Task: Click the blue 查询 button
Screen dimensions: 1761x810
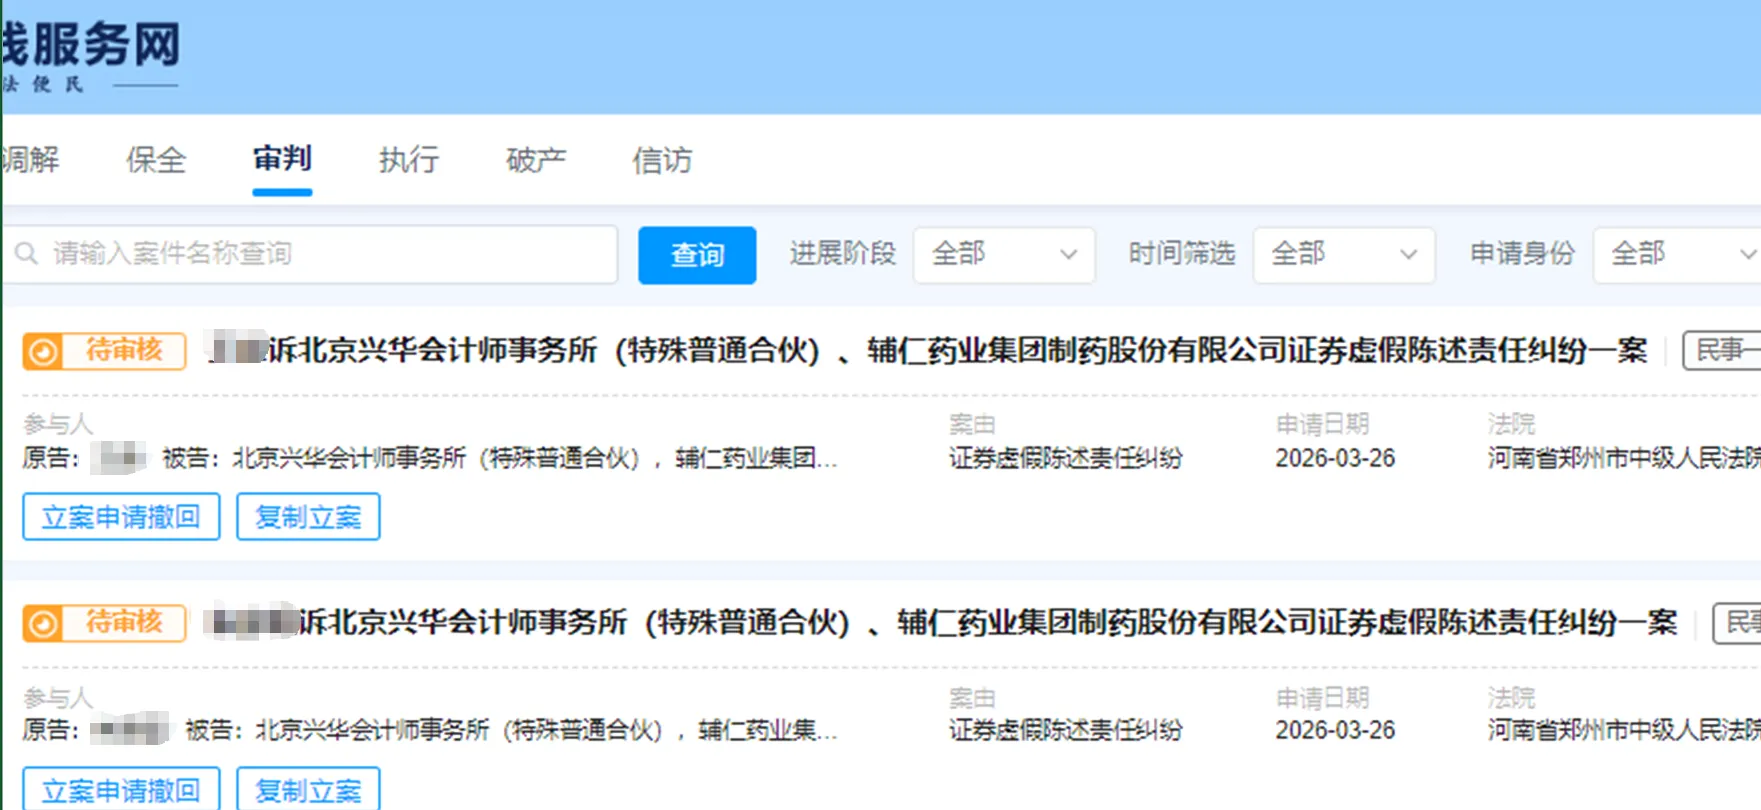Action: (697, 255)
